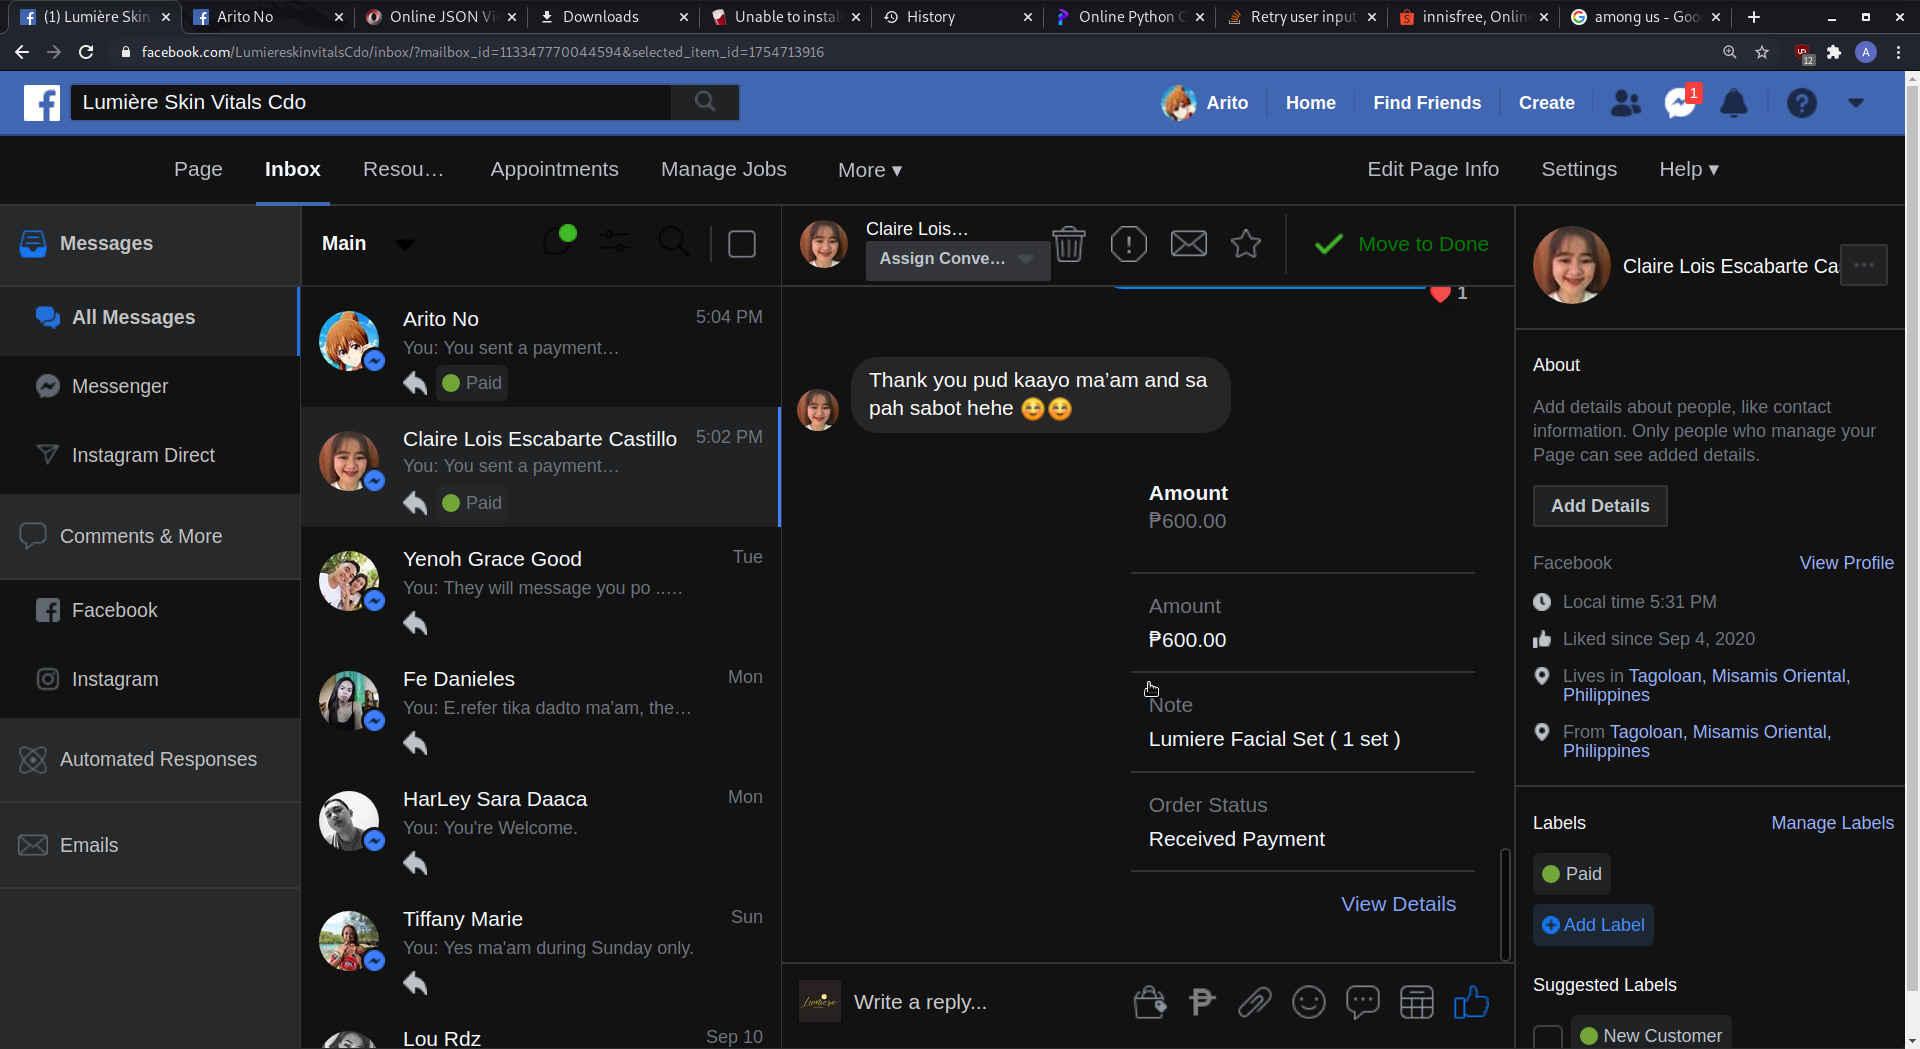The width and height of the screenshot is (1920, 1049).
Task: Expand the account dropdown arrow in header
Action: (1856, 103)
